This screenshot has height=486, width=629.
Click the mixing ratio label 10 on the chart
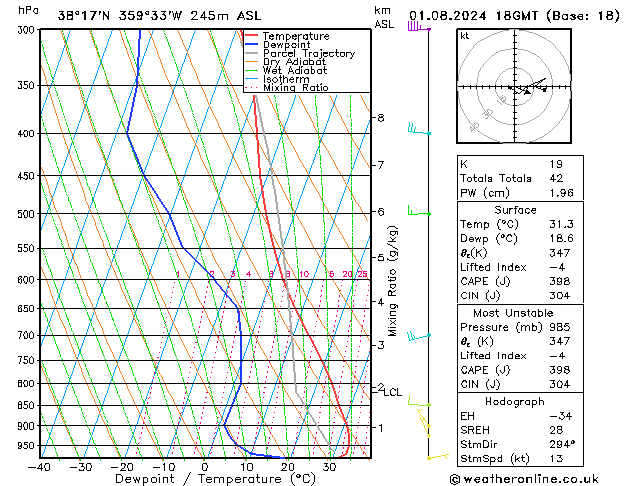[304, 274]
